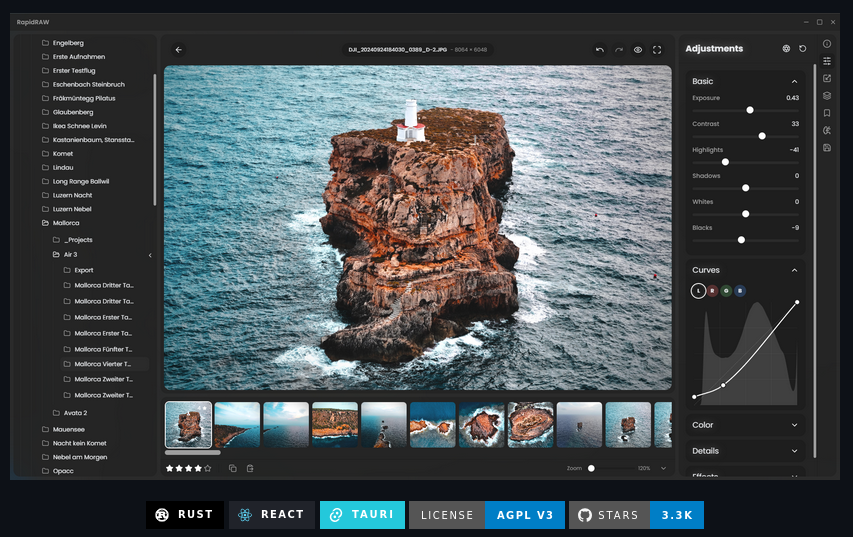
Task: Click the copy settings icon beside the star rating
Action: pos(232,468)
